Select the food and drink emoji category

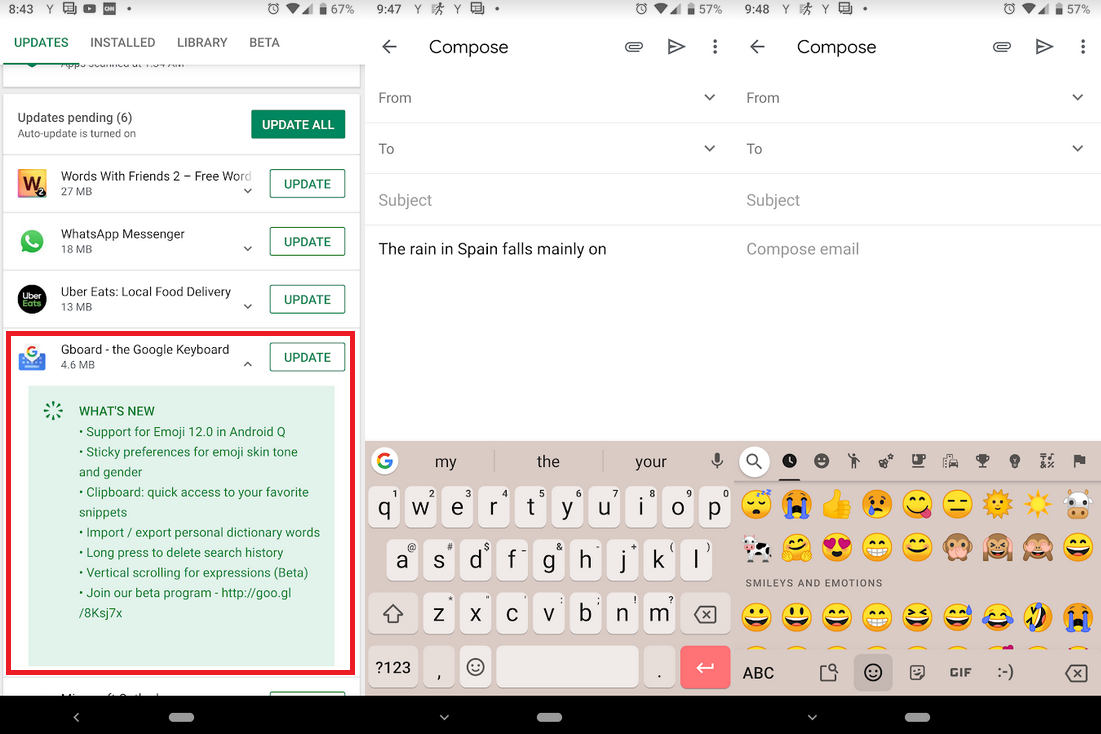918,461
